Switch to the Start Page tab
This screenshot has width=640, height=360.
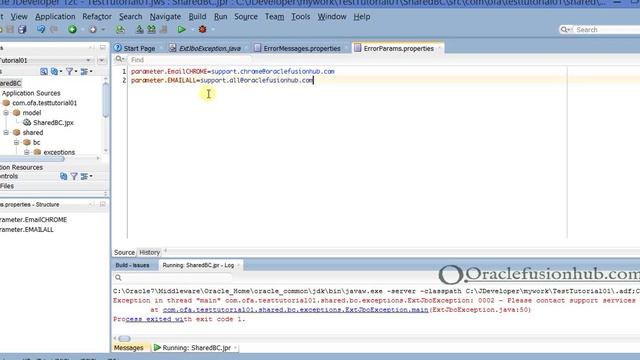pos(139,48)
